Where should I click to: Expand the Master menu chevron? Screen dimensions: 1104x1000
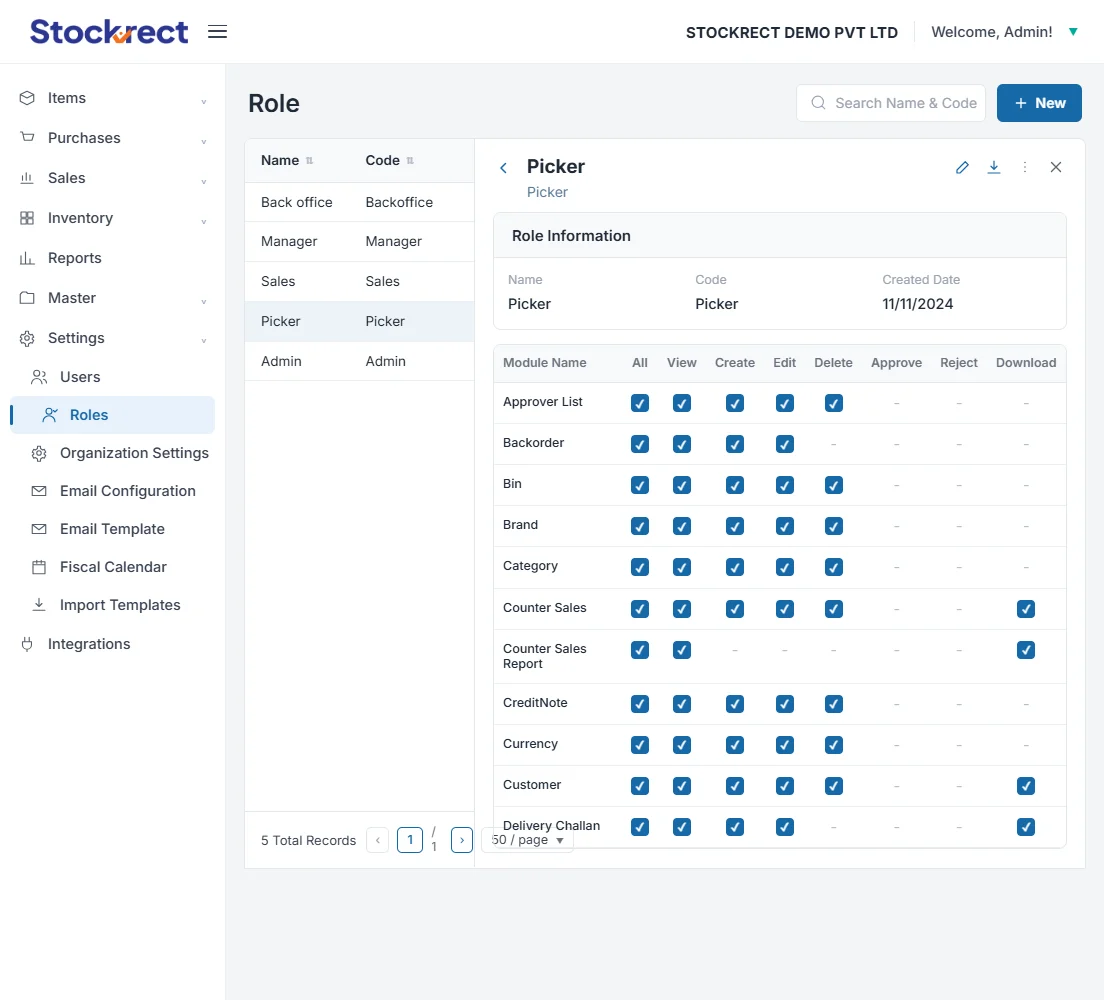203,301
